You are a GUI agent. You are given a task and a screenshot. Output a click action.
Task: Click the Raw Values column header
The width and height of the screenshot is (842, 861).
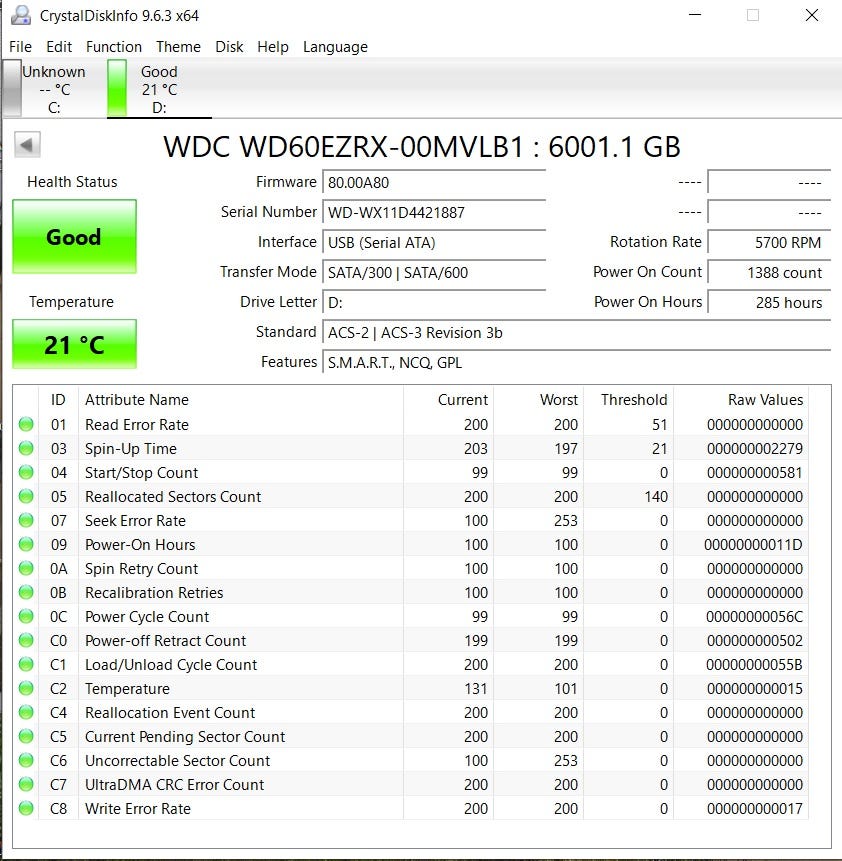tap(741, 400)
